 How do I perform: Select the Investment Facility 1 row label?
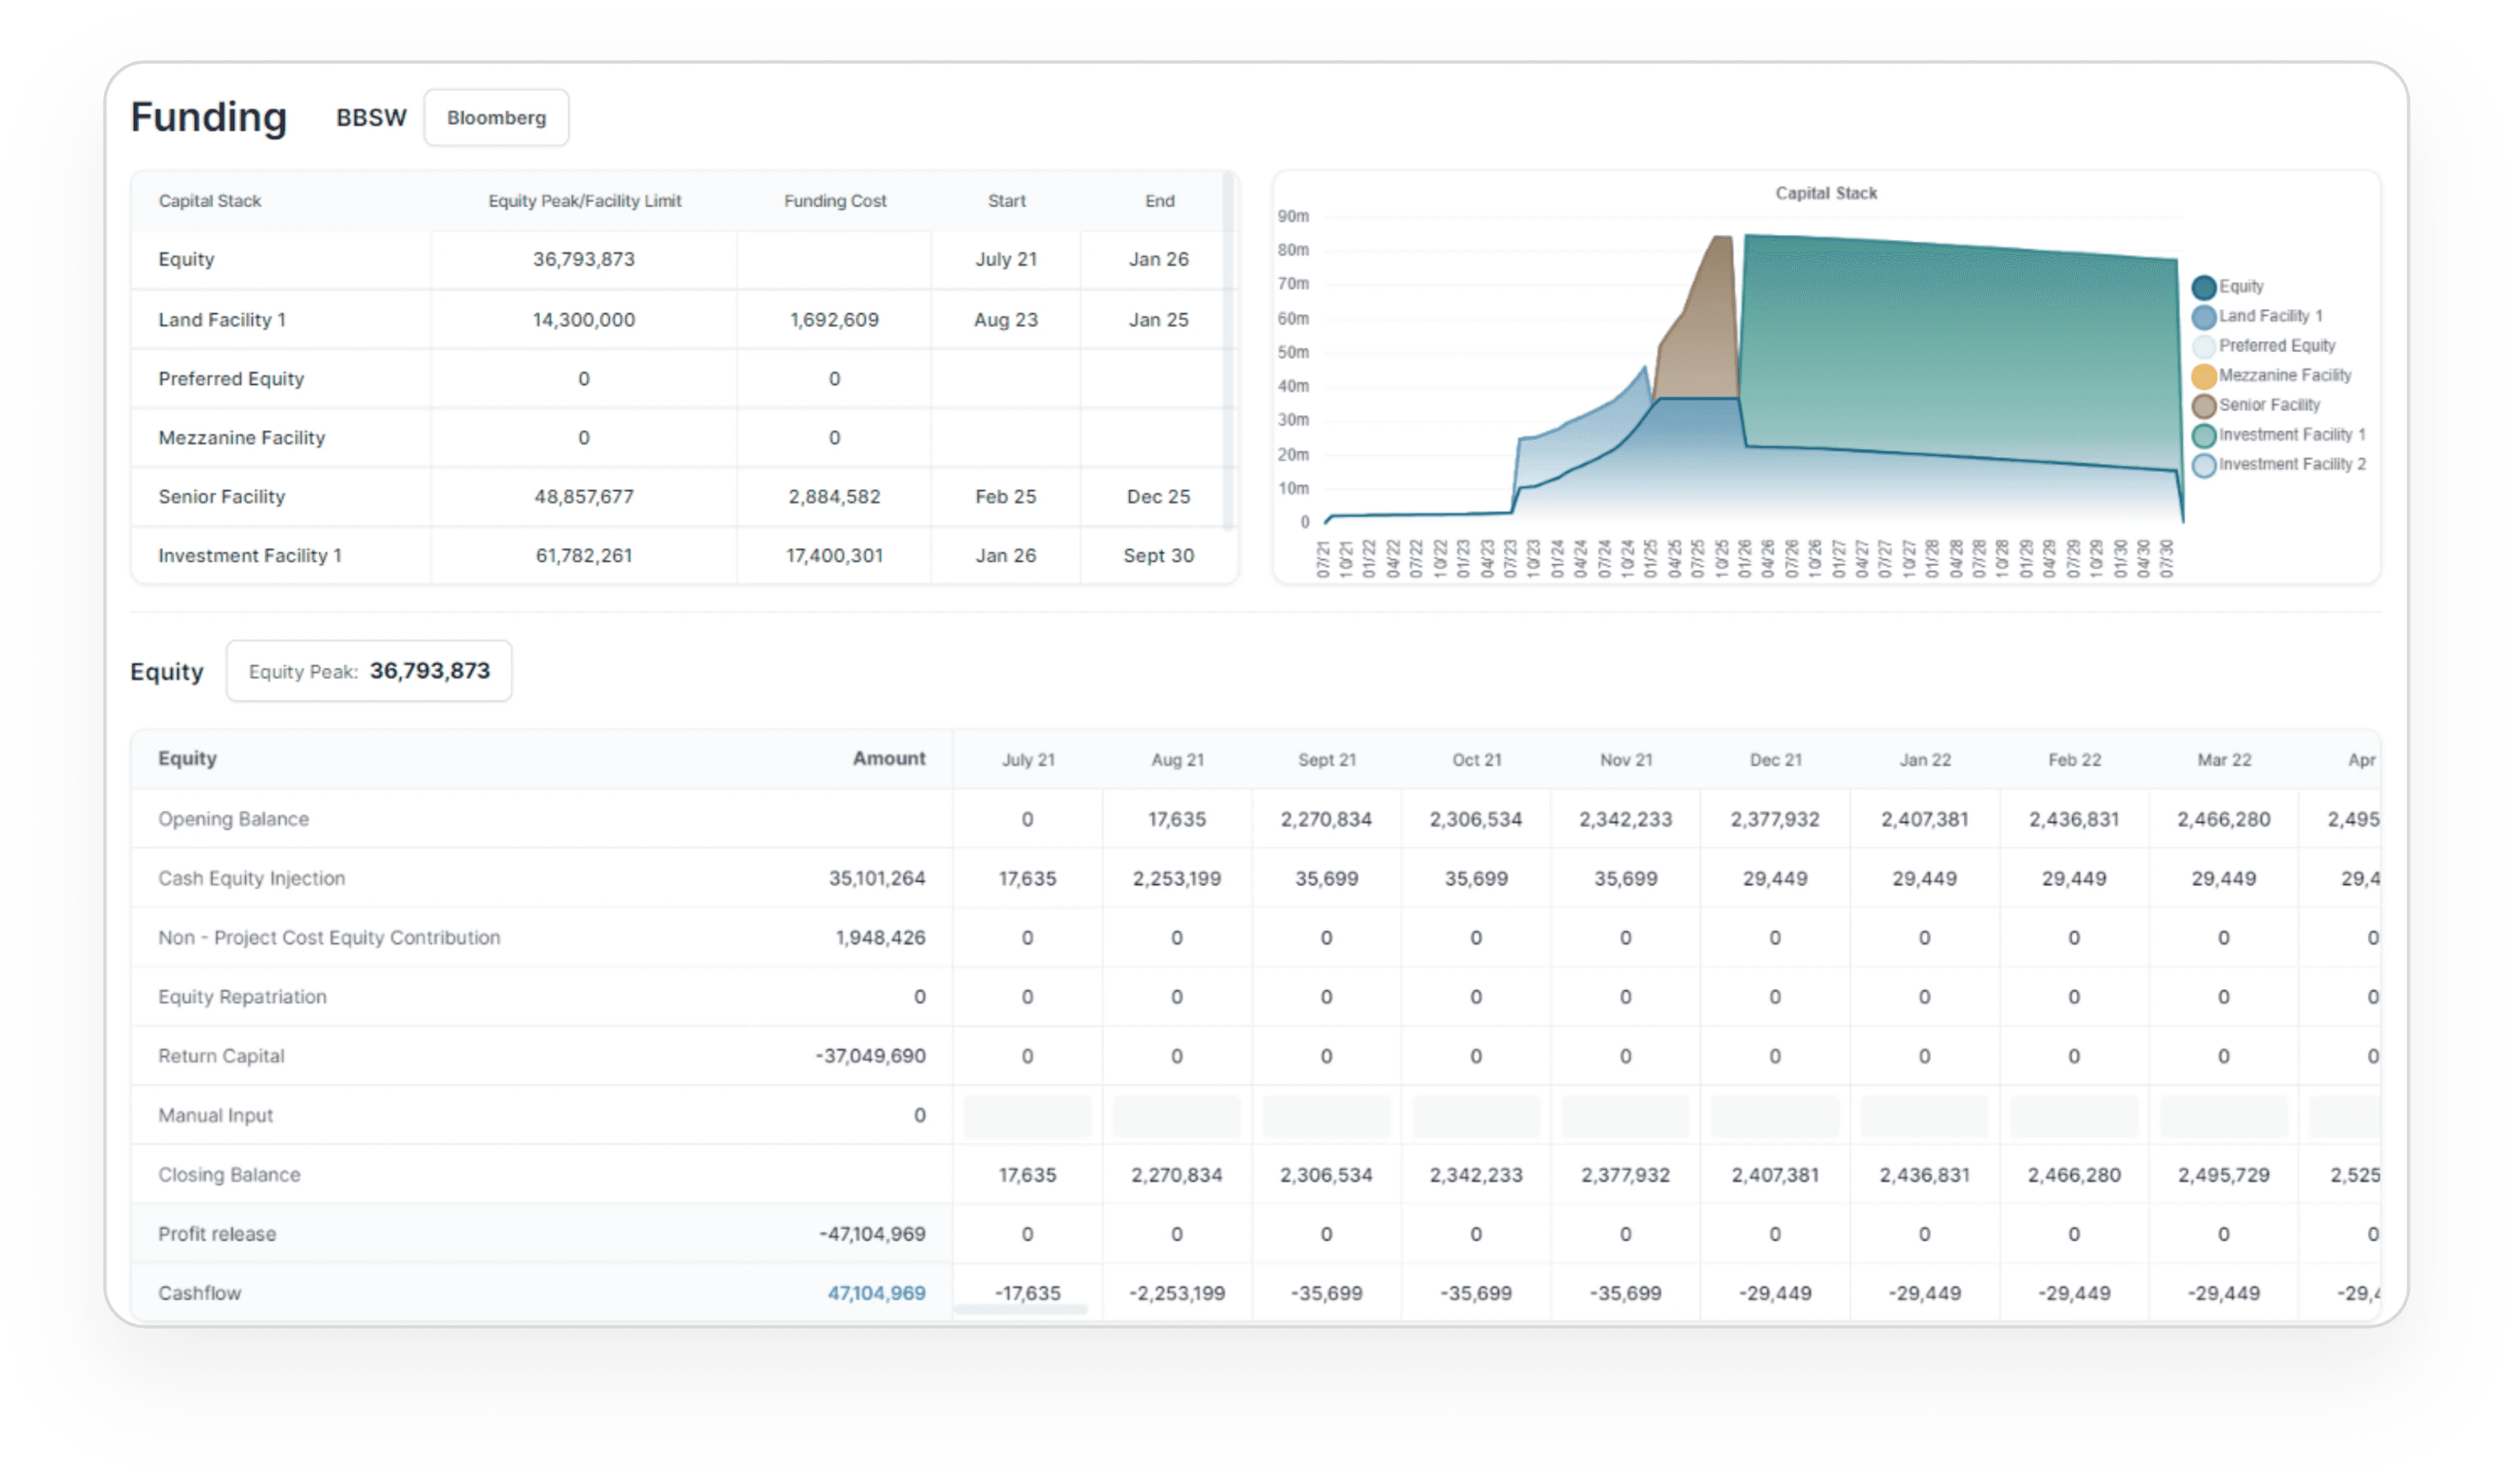[250, 556]
